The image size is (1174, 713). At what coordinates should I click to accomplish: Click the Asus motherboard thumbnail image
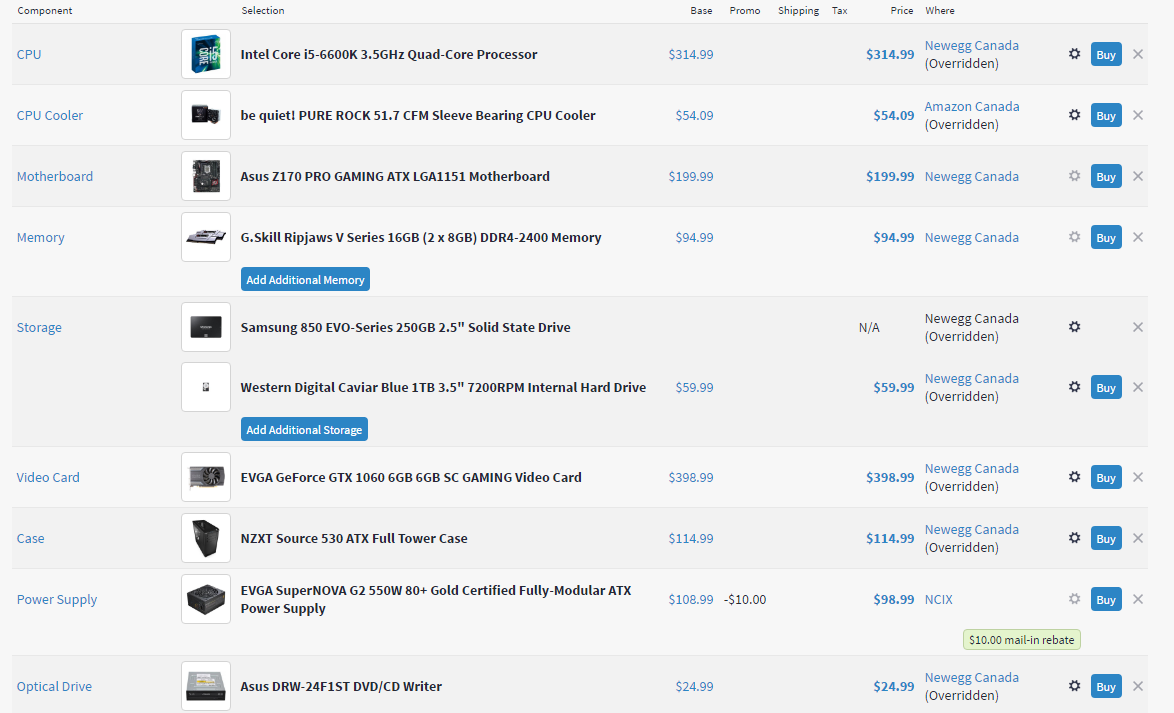click(206, 176)
